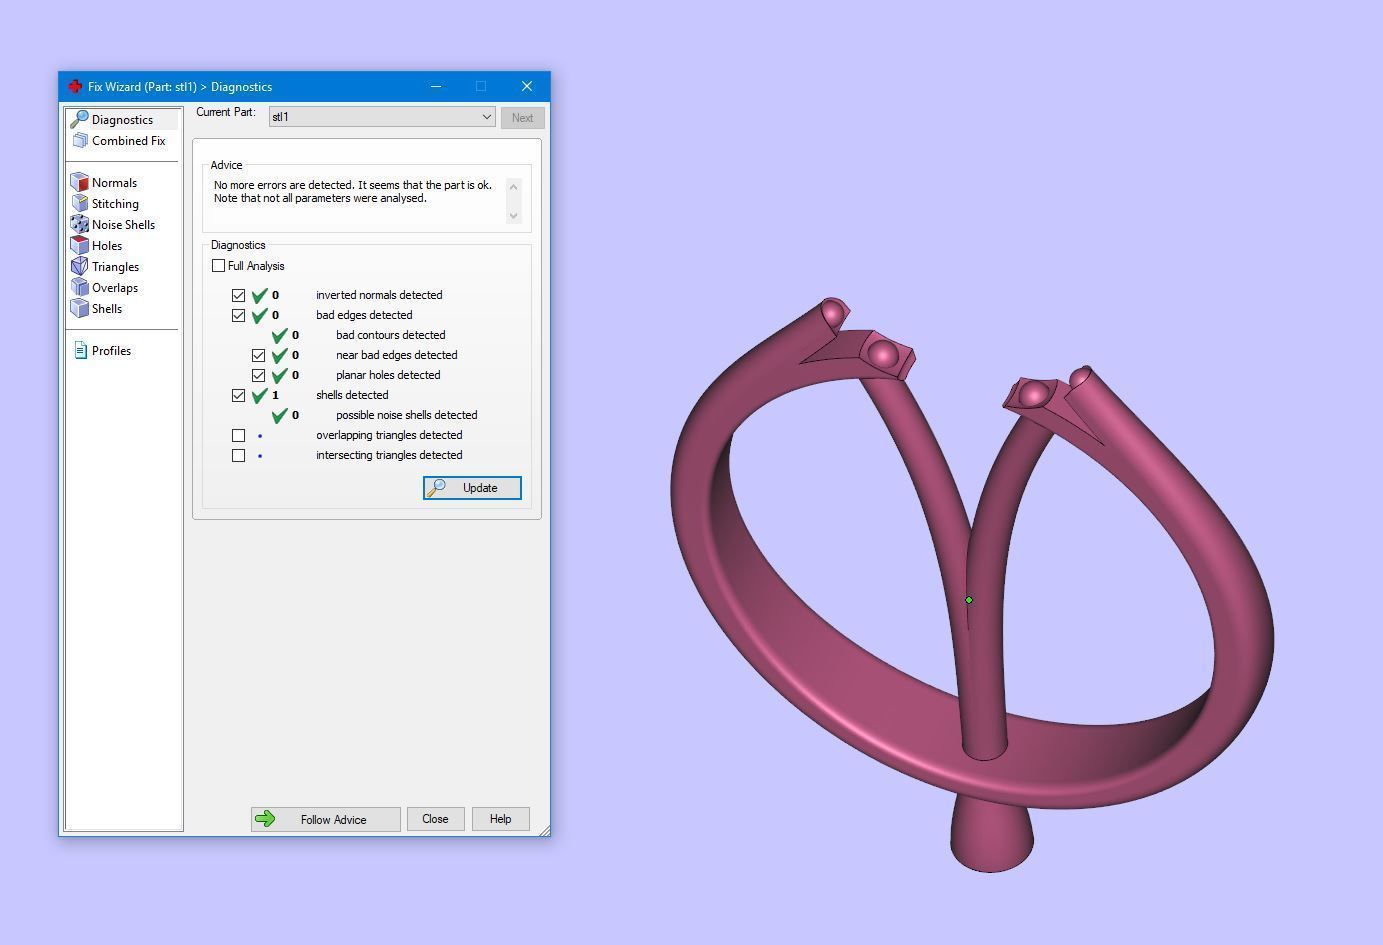Click the Normals cube icon
The width and height of the screenshot is (1383, 945).
(x=80, y=182)
